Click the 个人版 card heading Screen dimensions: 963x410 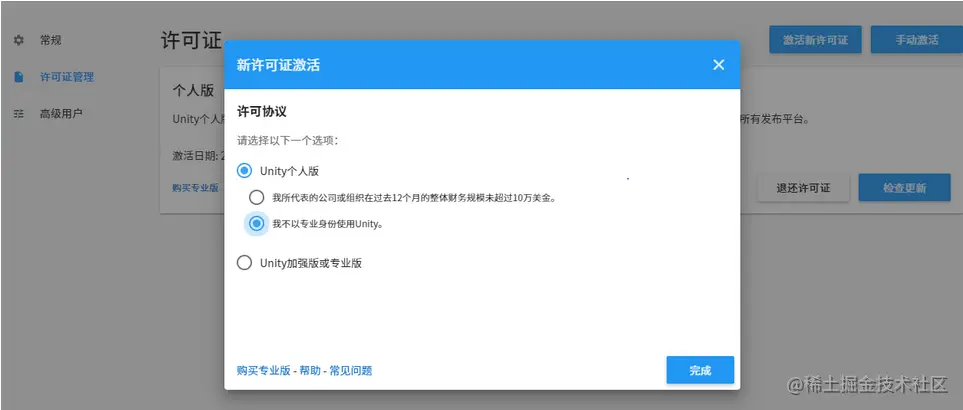[193, 90]
